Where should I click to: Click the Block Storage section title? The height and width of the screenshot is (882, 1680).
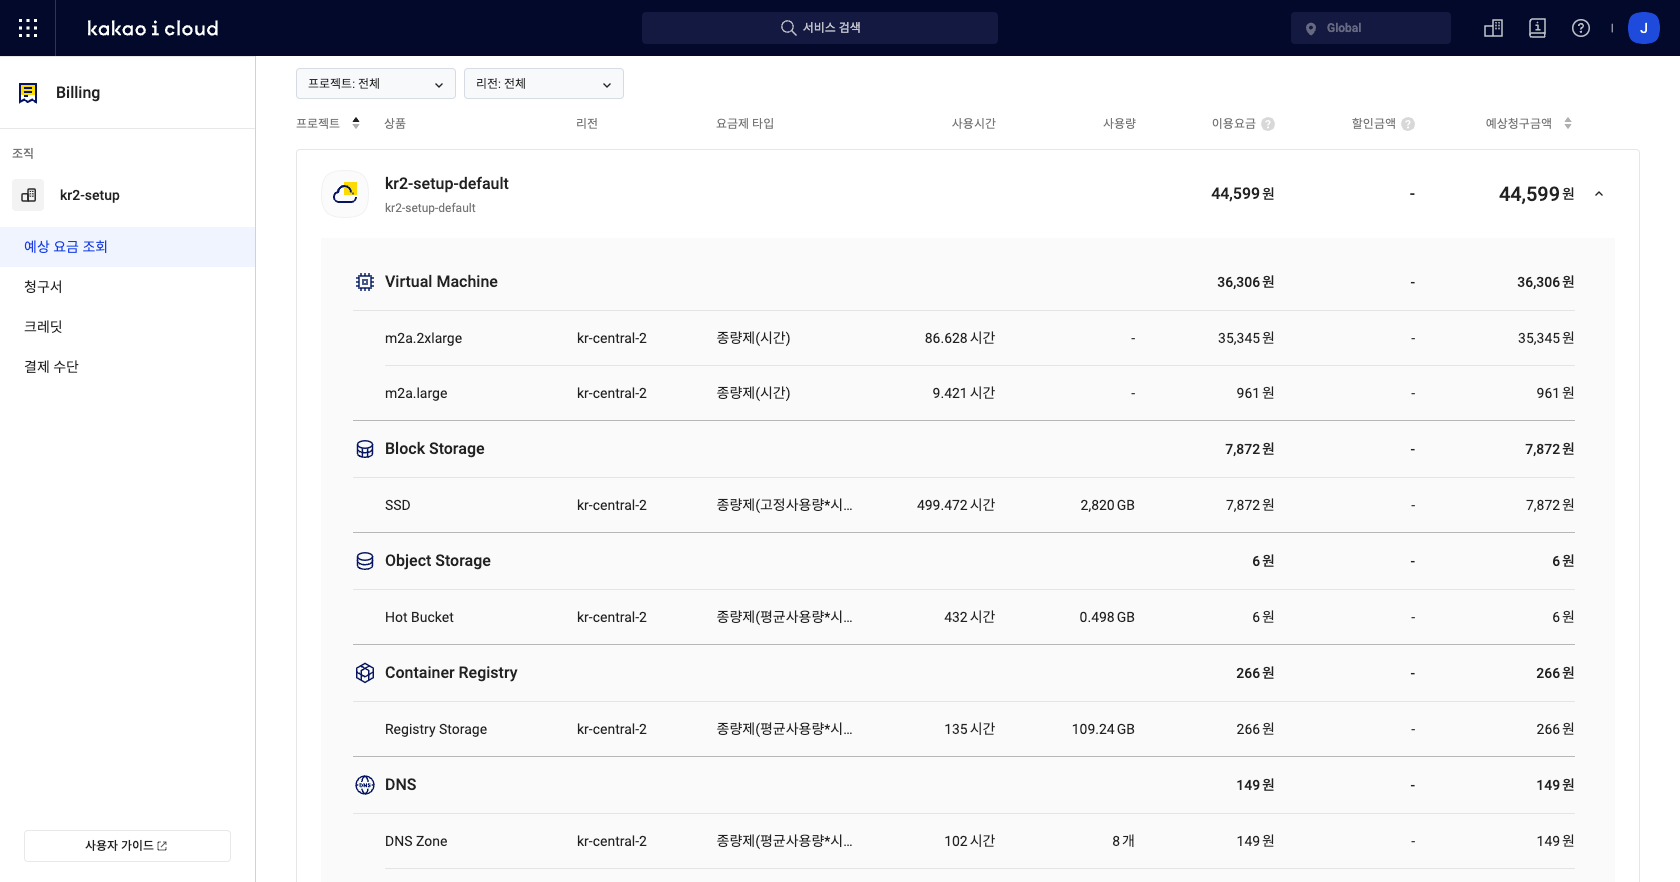(435, 449)
